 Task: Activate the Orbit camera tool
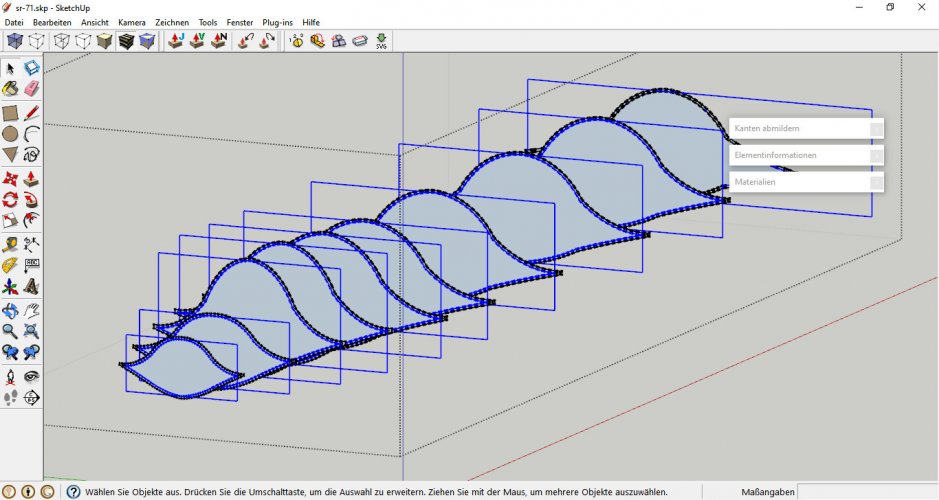[x=10, y=310]
